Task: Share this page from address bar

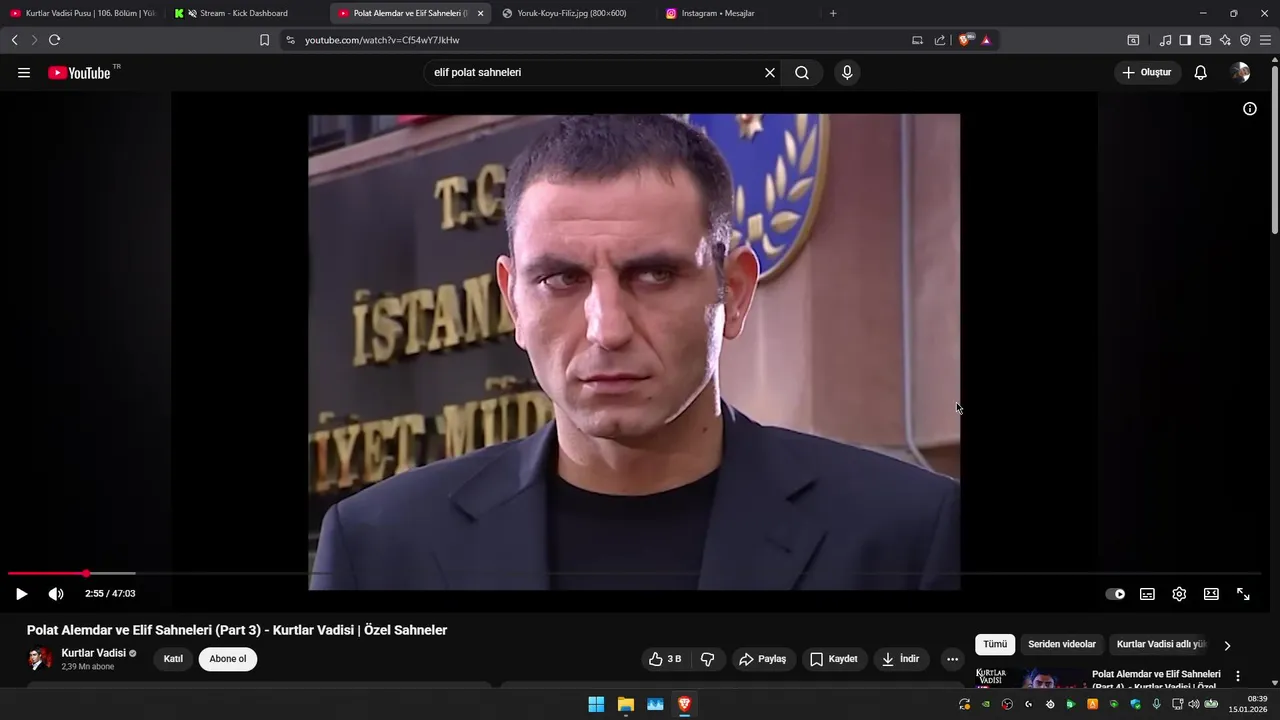Action: click(940, 40)
